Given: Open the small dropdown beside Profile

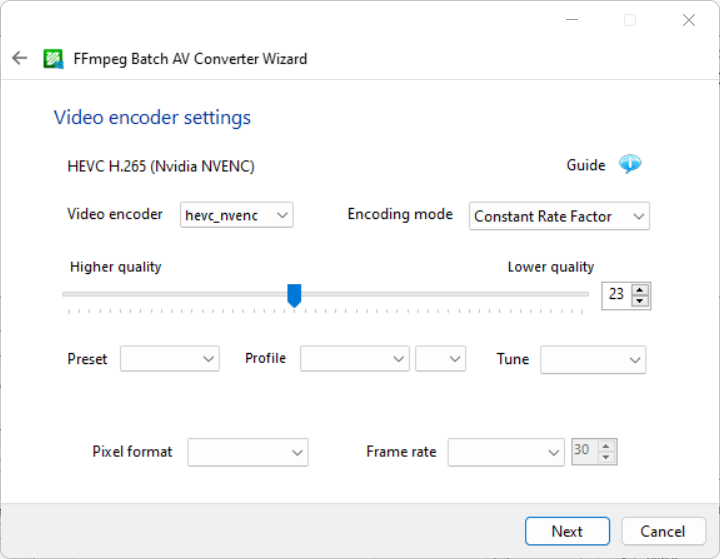Looking at the screenshot, I should (x=440, y=359).
